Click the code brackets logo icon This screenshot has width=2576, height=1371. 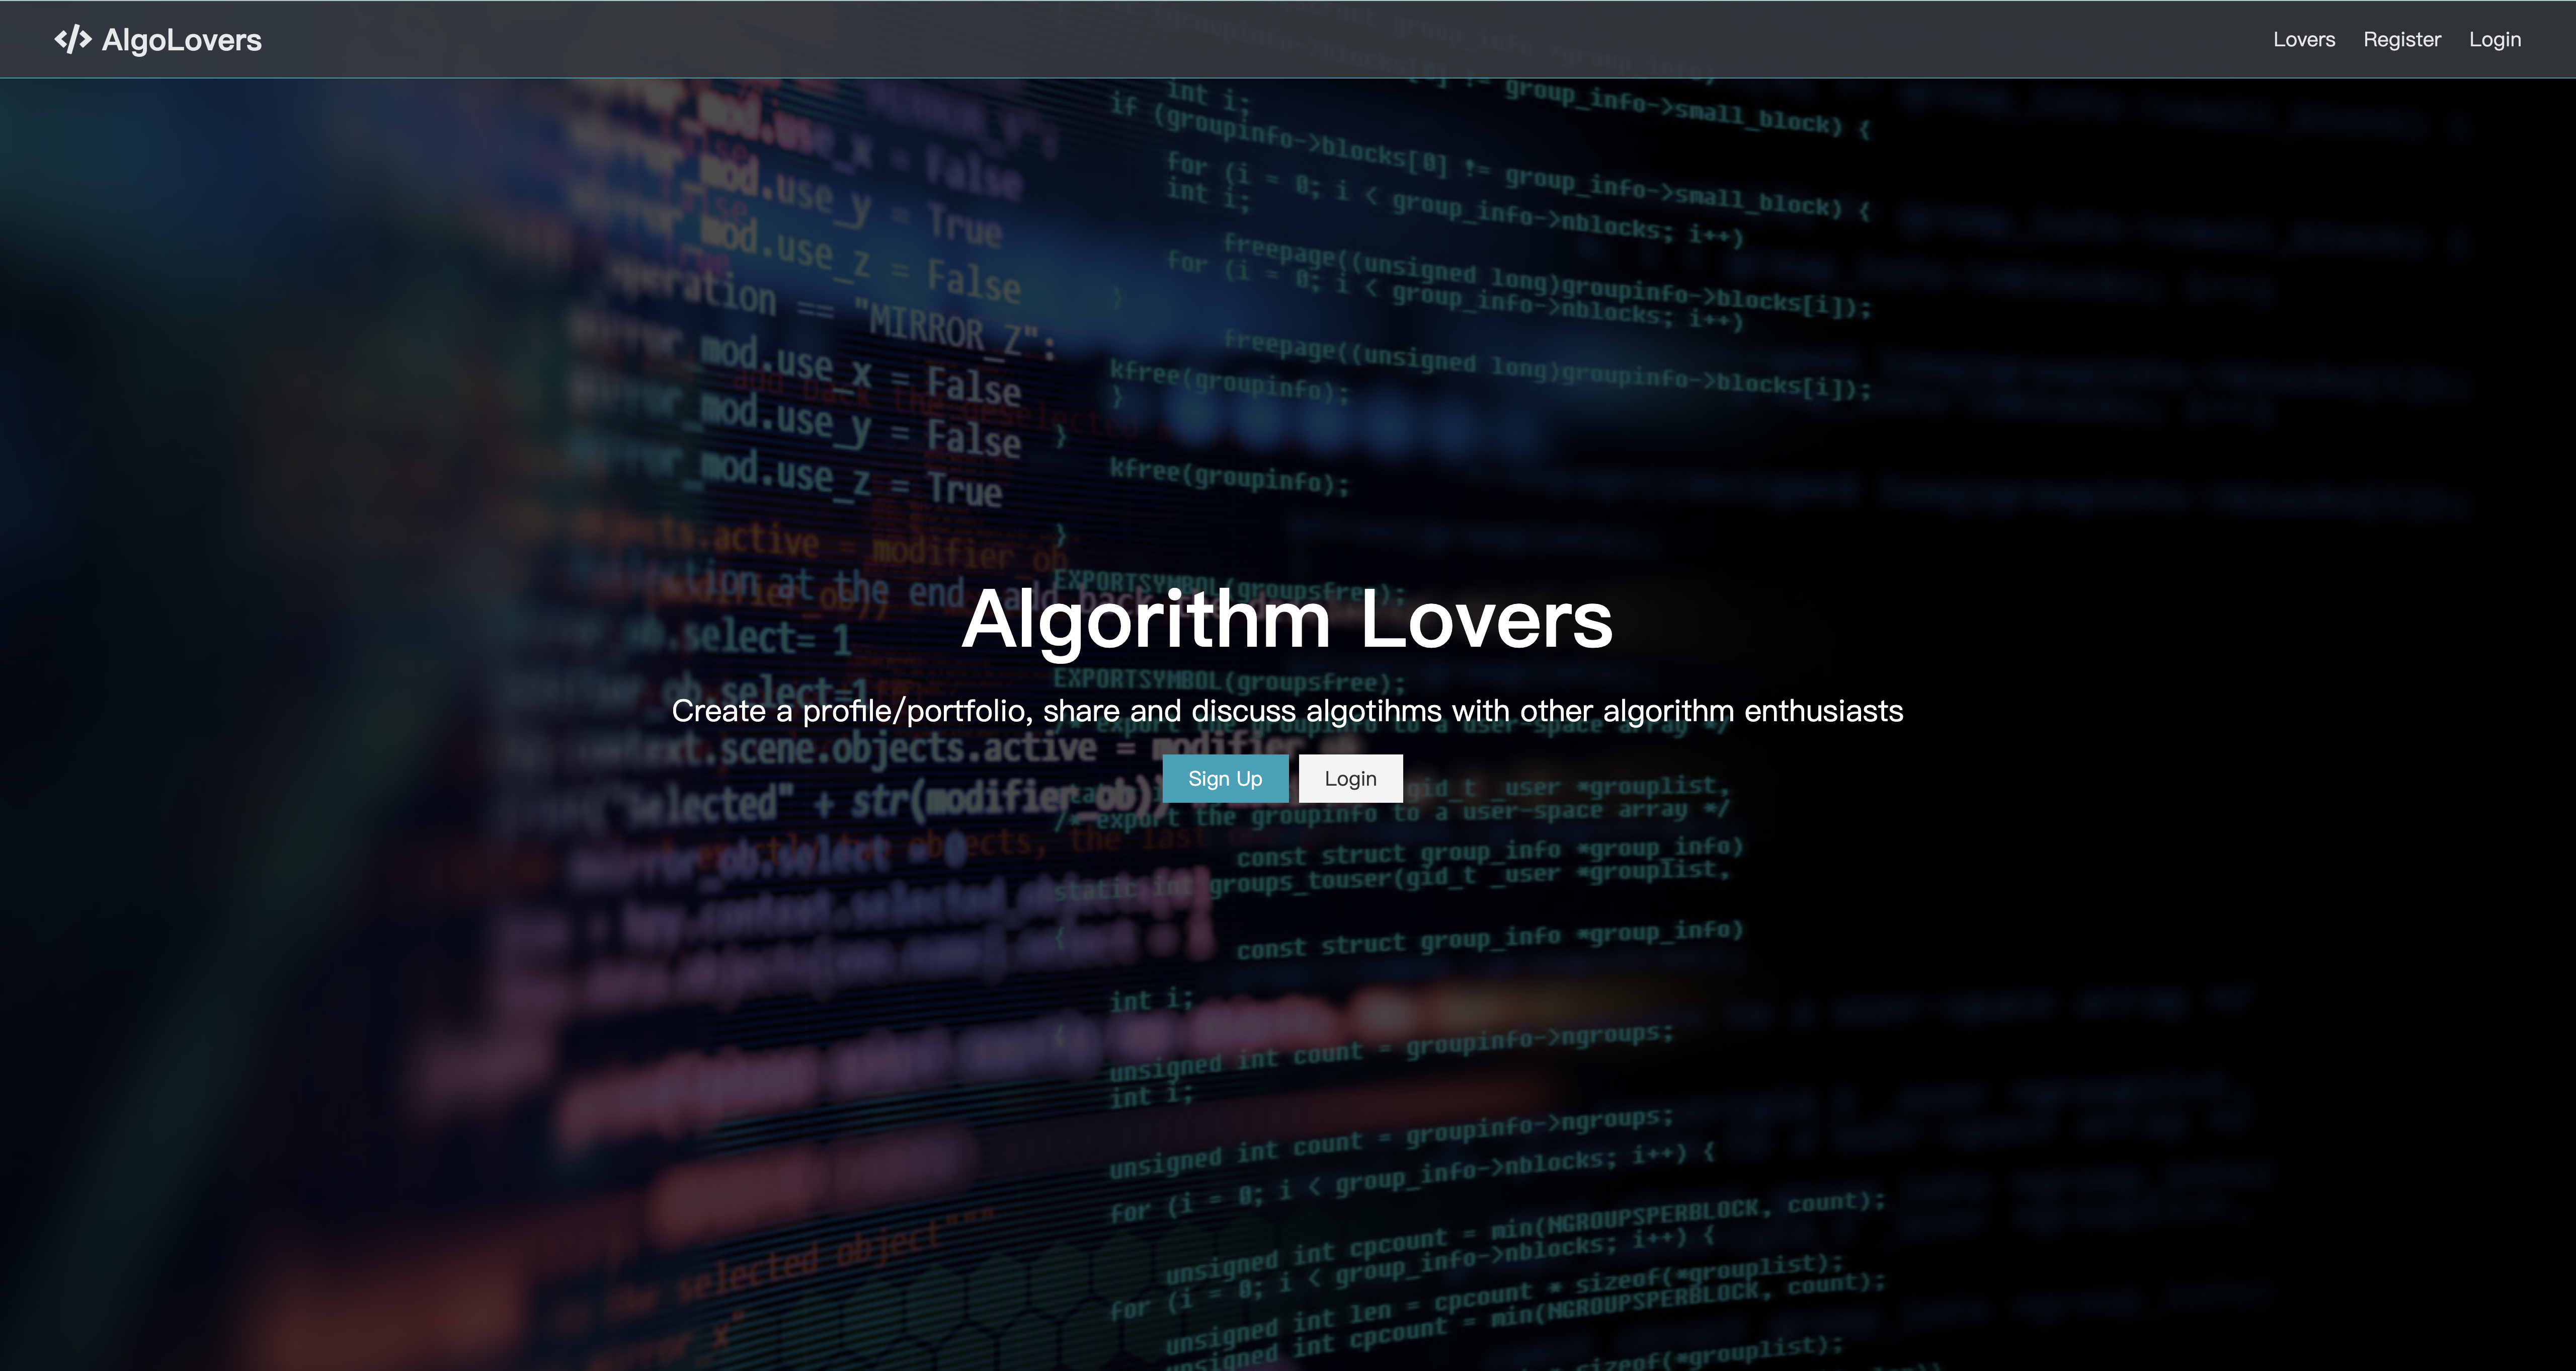tap(73, 40)
